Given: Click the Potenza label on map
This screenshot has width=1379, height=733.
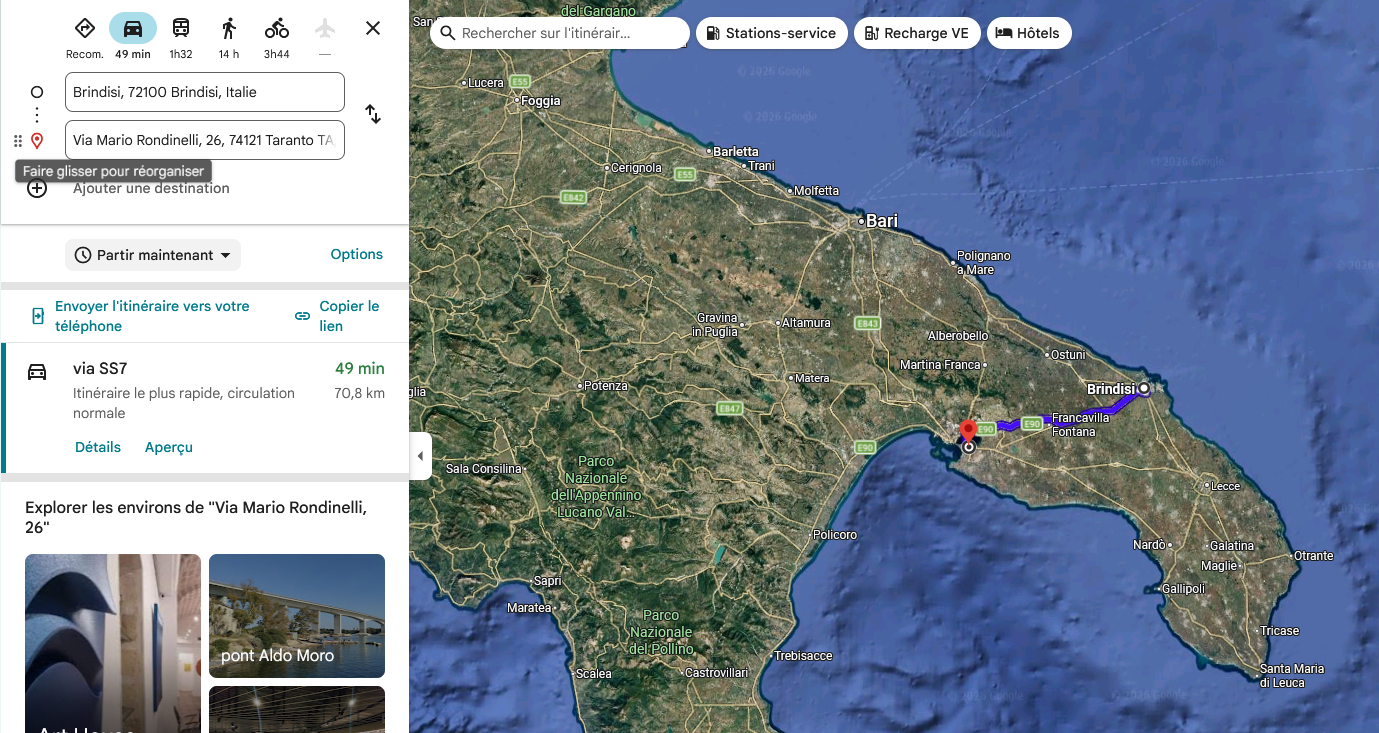Looking at the screenshot, I should (605, 386).
